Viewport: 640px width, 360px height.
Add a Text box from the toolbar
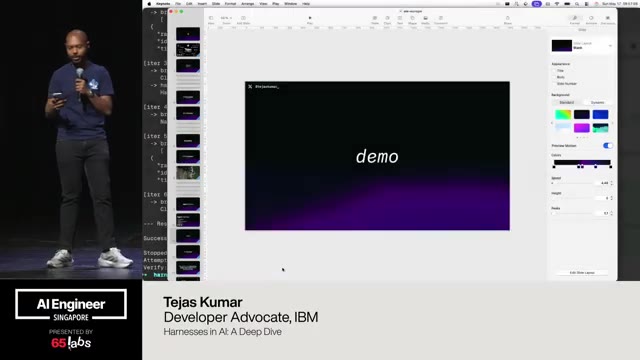point(400,20)
